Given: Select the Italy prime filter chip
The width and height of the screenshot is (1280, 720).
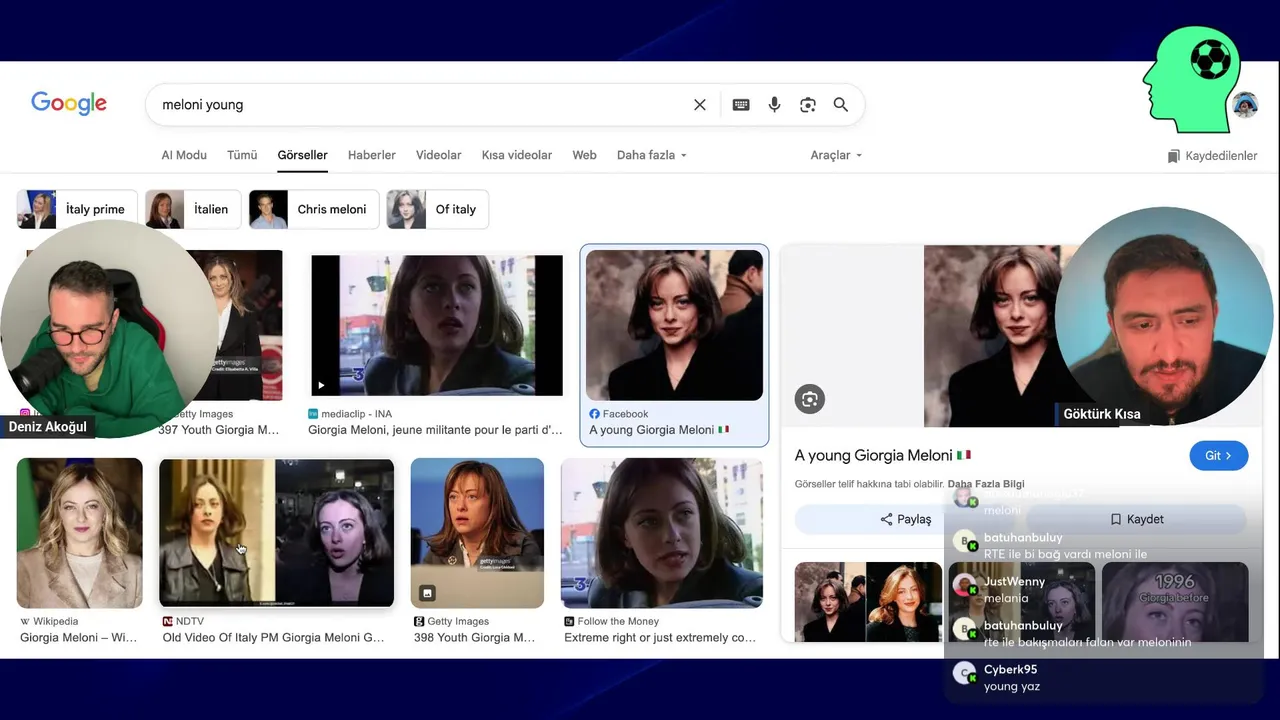Looking at the screenshot, I should pos(77,209).
